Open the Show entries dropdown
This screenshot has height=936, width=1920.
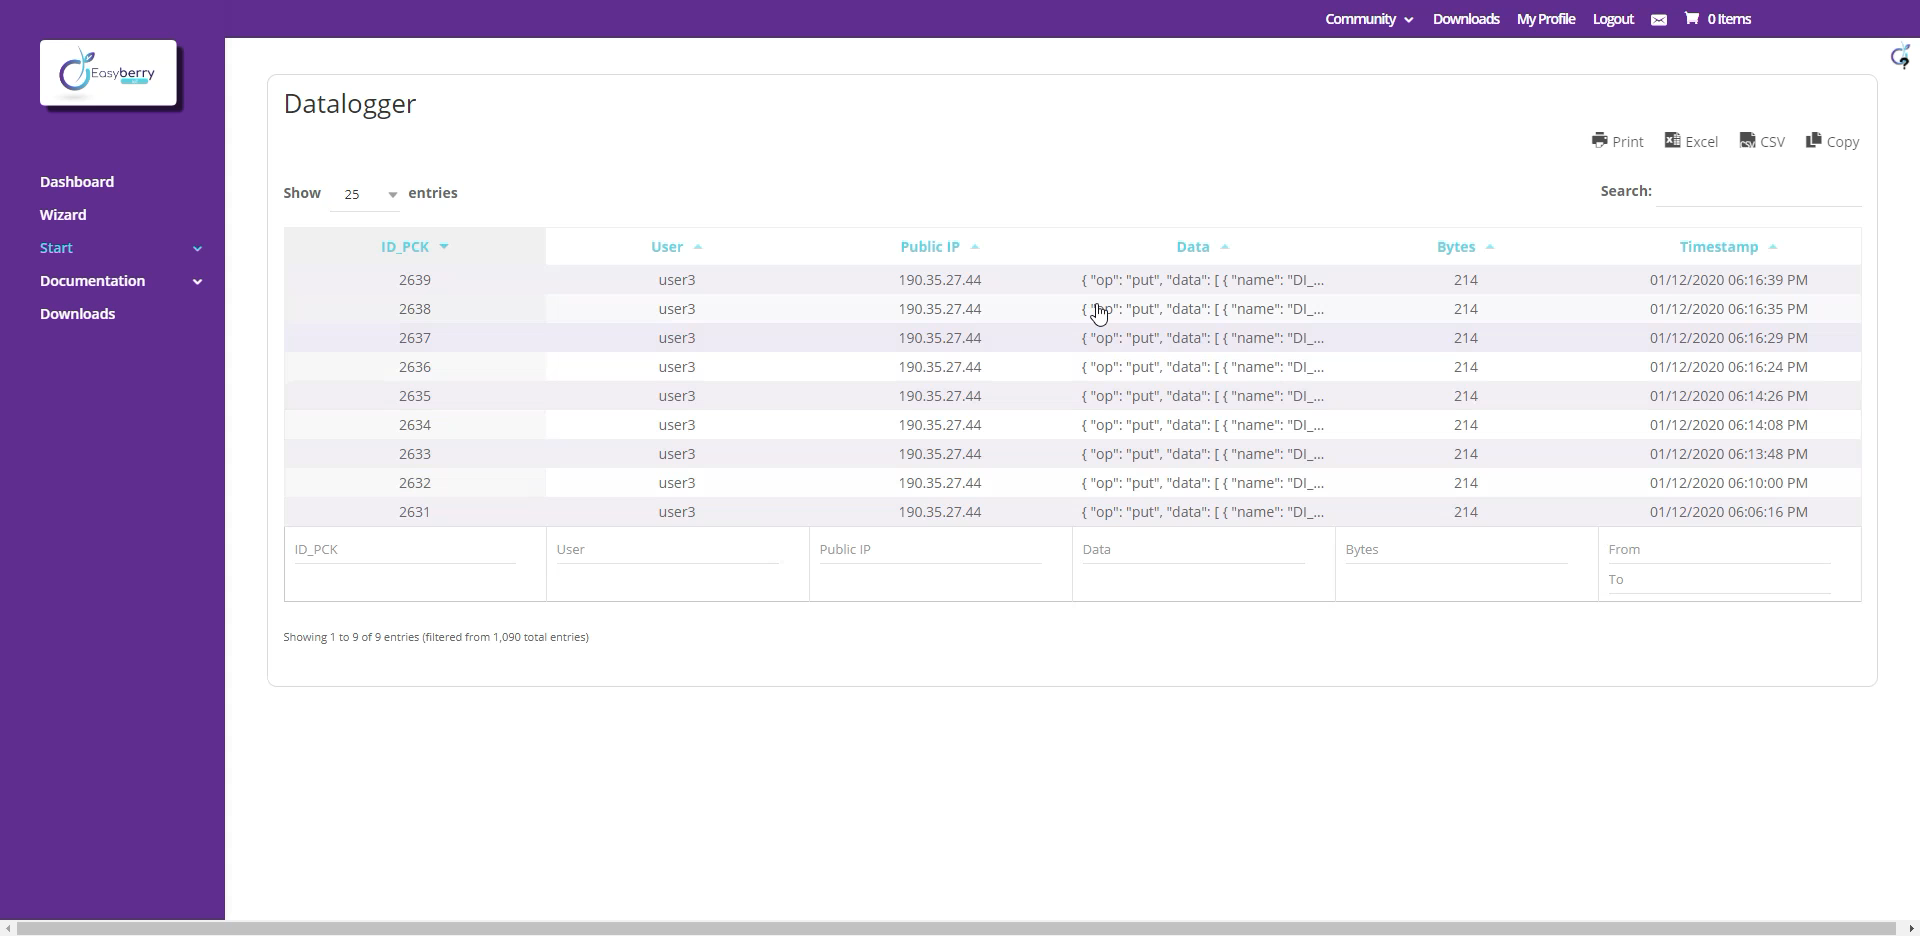(365, 194)
